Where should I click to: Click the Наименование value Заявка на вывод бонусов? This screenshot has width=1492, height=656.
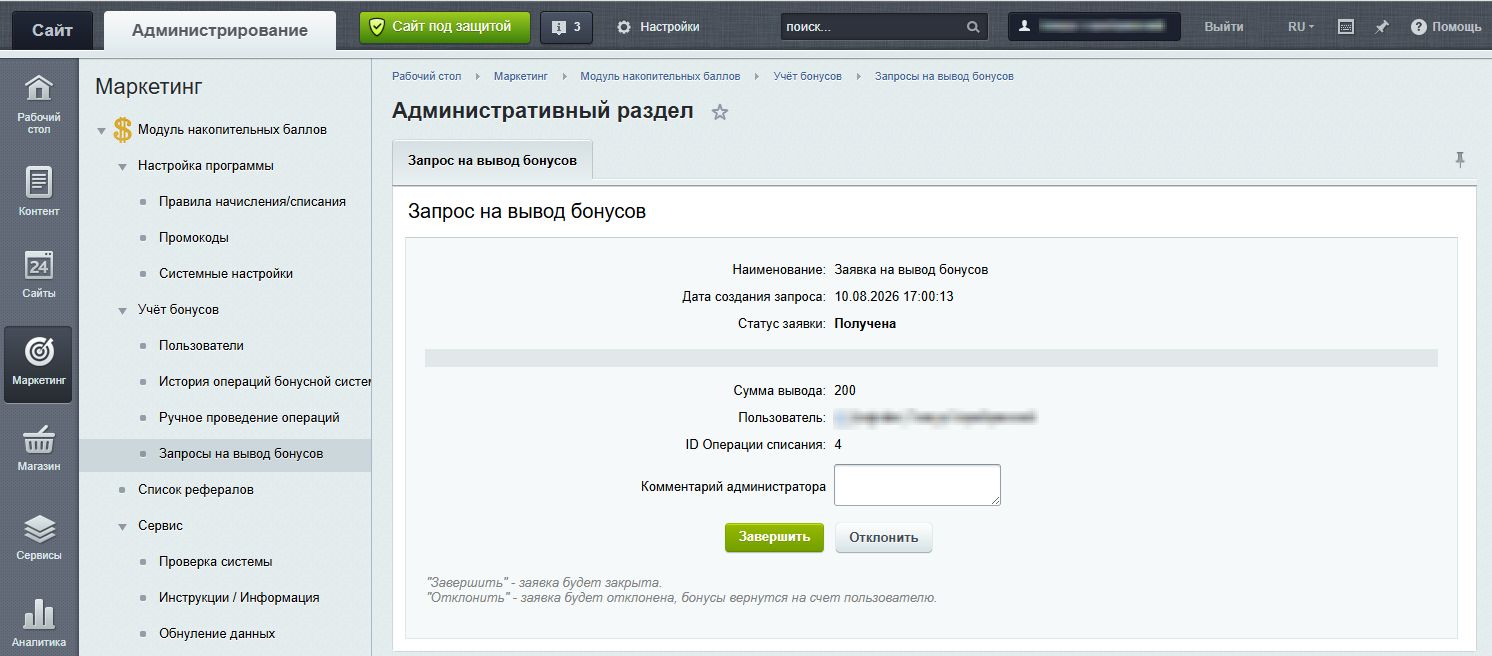(911, 270)
